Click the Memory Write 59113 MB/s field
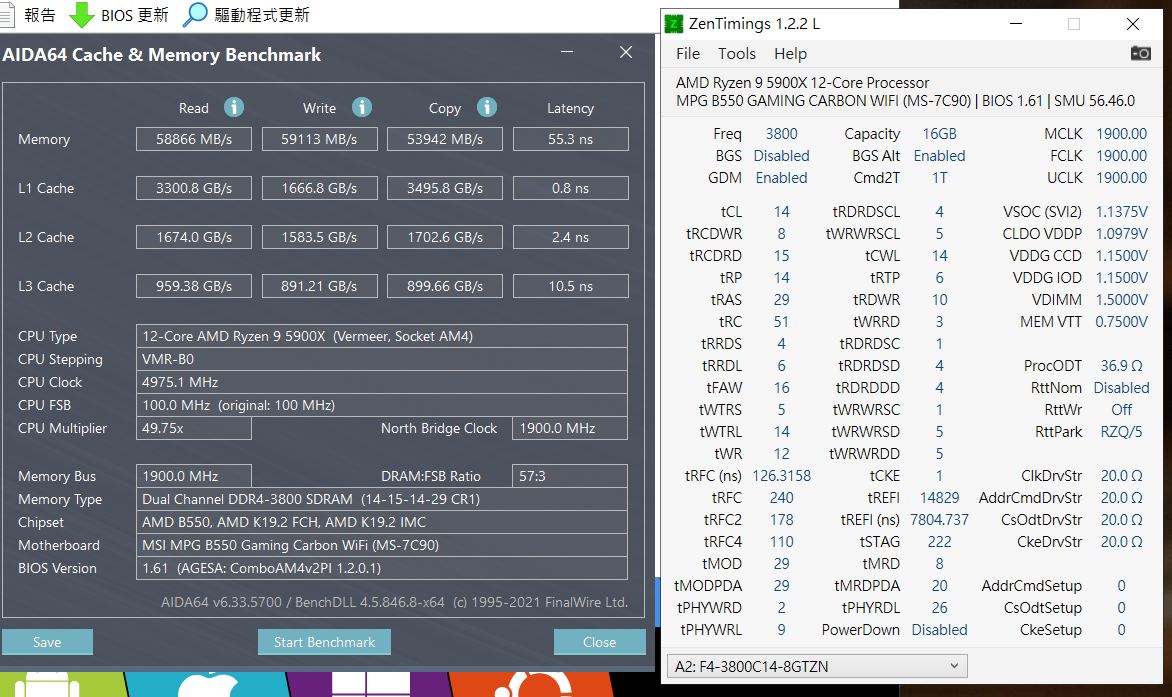 319,139
